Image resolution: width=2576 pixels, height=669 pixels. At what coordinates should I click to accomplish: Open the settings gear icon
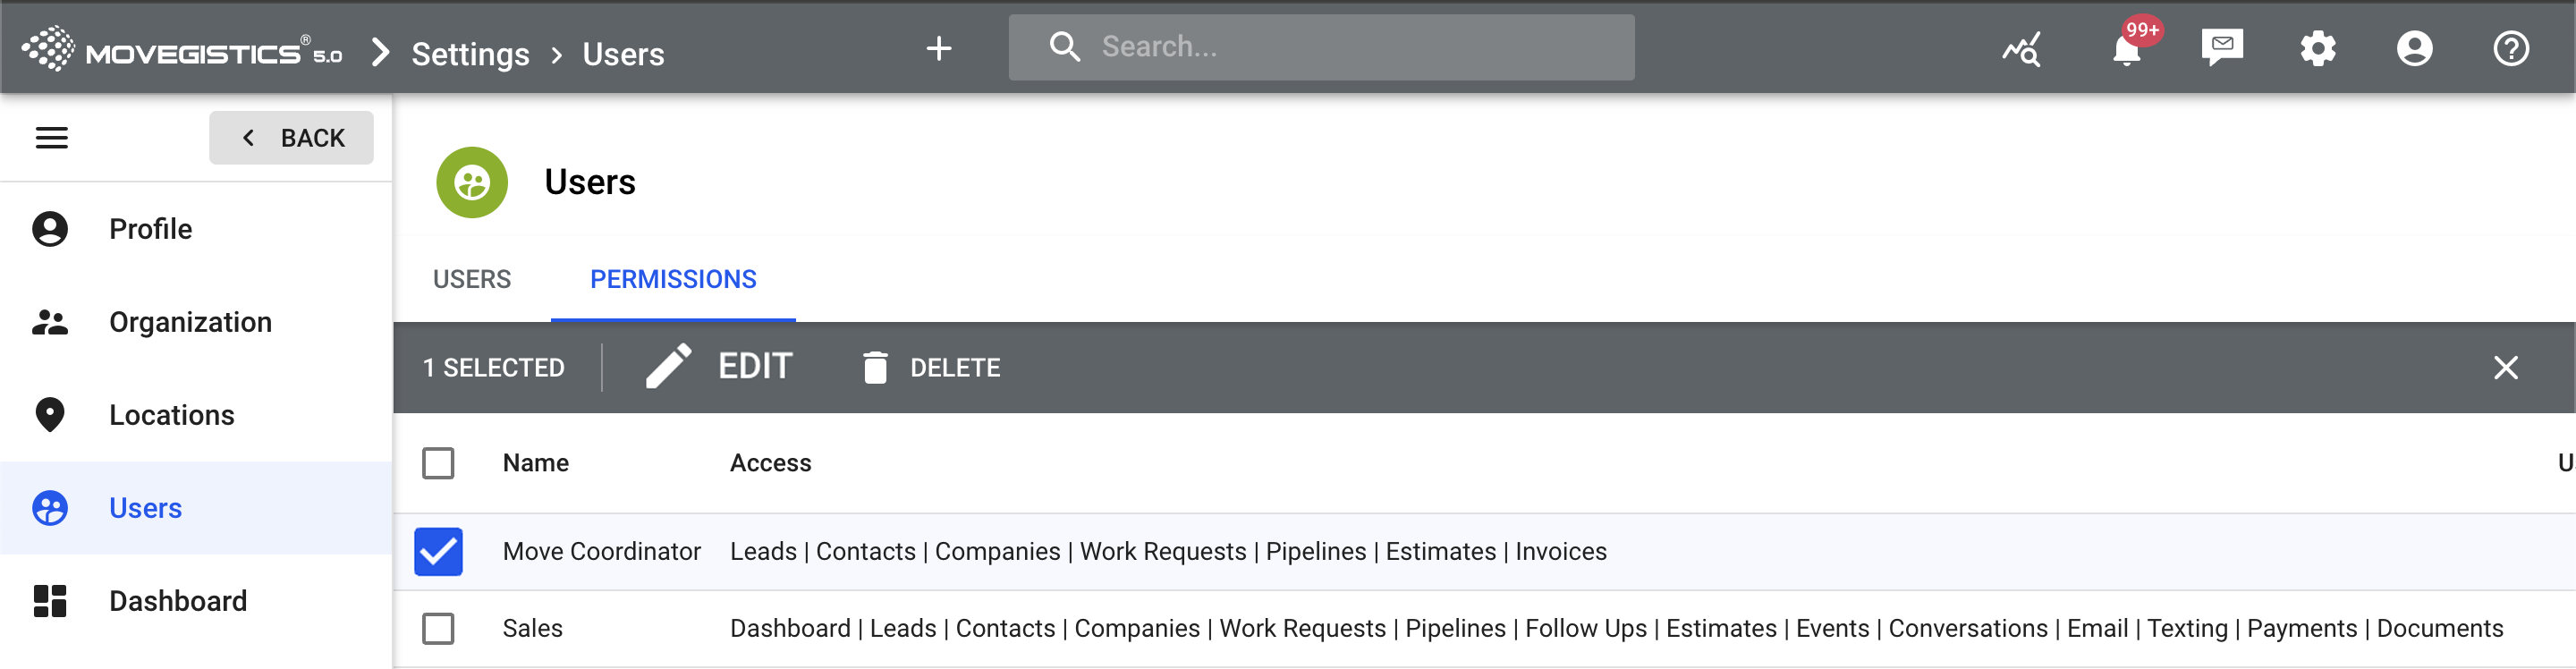(x=2317, y=48)
